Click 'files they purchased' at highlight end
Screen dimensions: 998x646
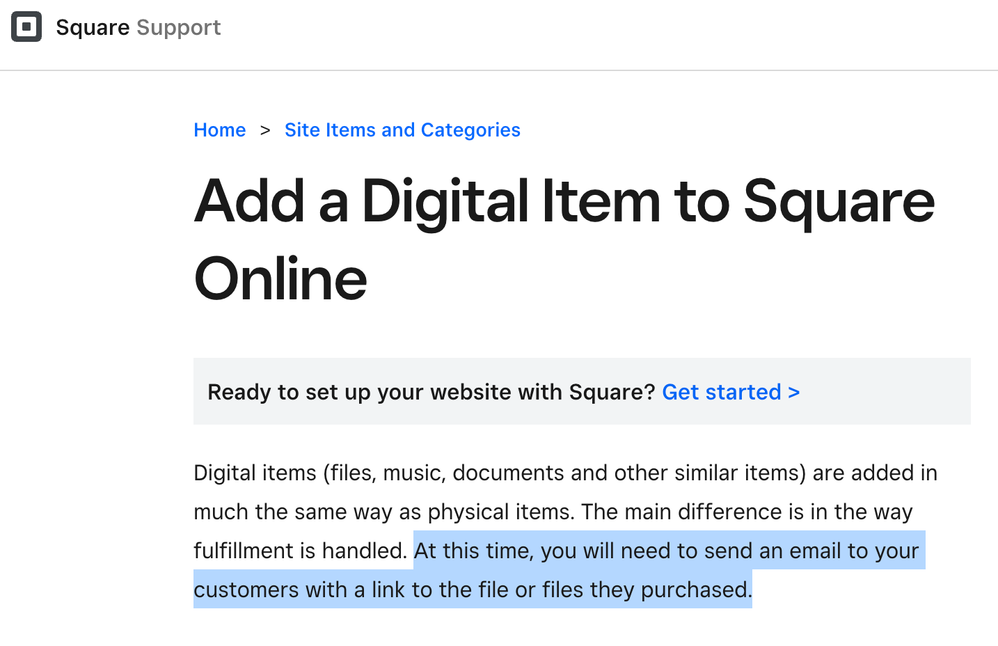click(x=647, y=590)
